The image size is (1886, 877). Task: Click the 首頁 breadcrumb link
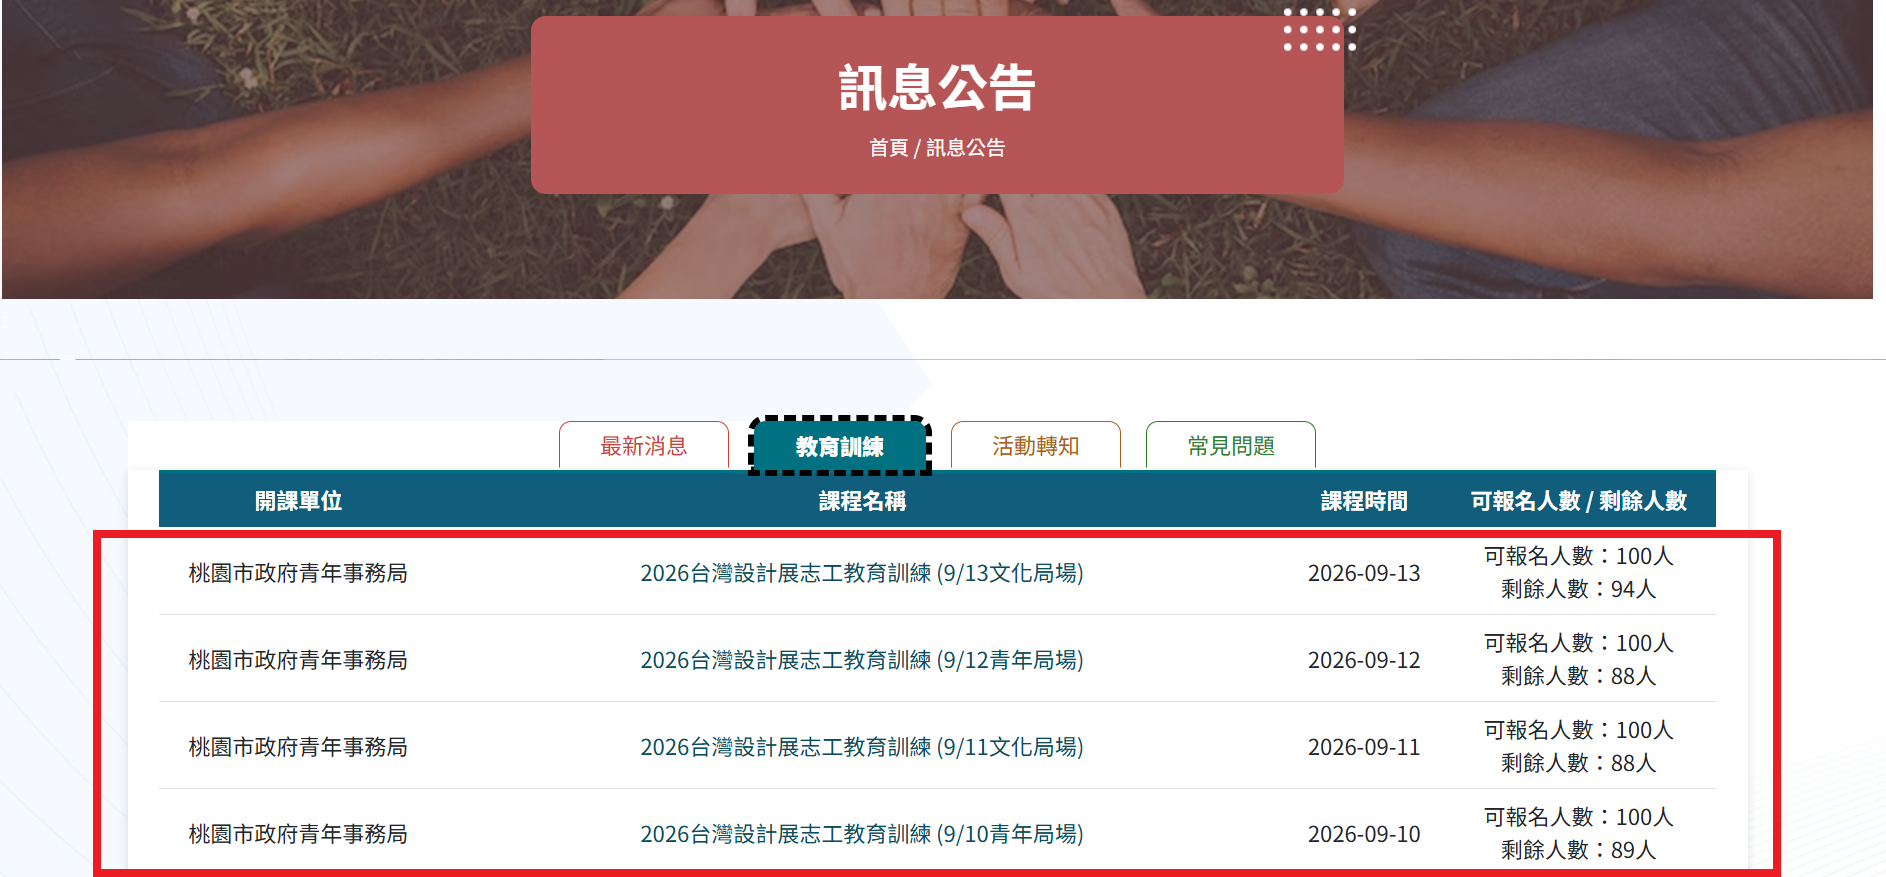point(888,148)
